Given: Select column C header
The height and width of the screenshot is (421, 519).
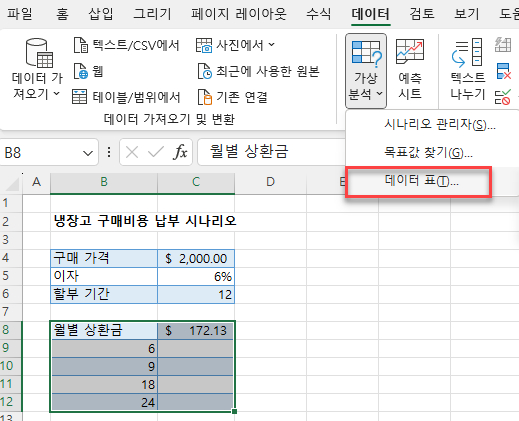Looking at the screenshot, I should [x=196, y=182].
